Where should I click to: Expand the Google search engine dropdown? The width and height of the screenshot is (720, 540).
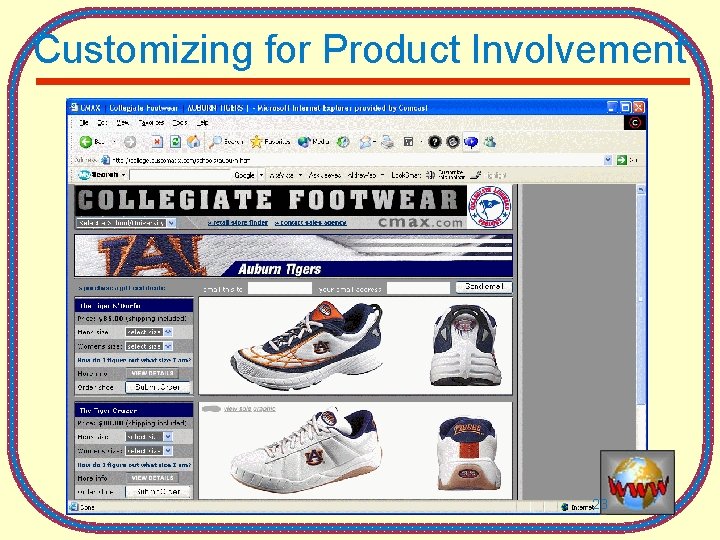261,175
